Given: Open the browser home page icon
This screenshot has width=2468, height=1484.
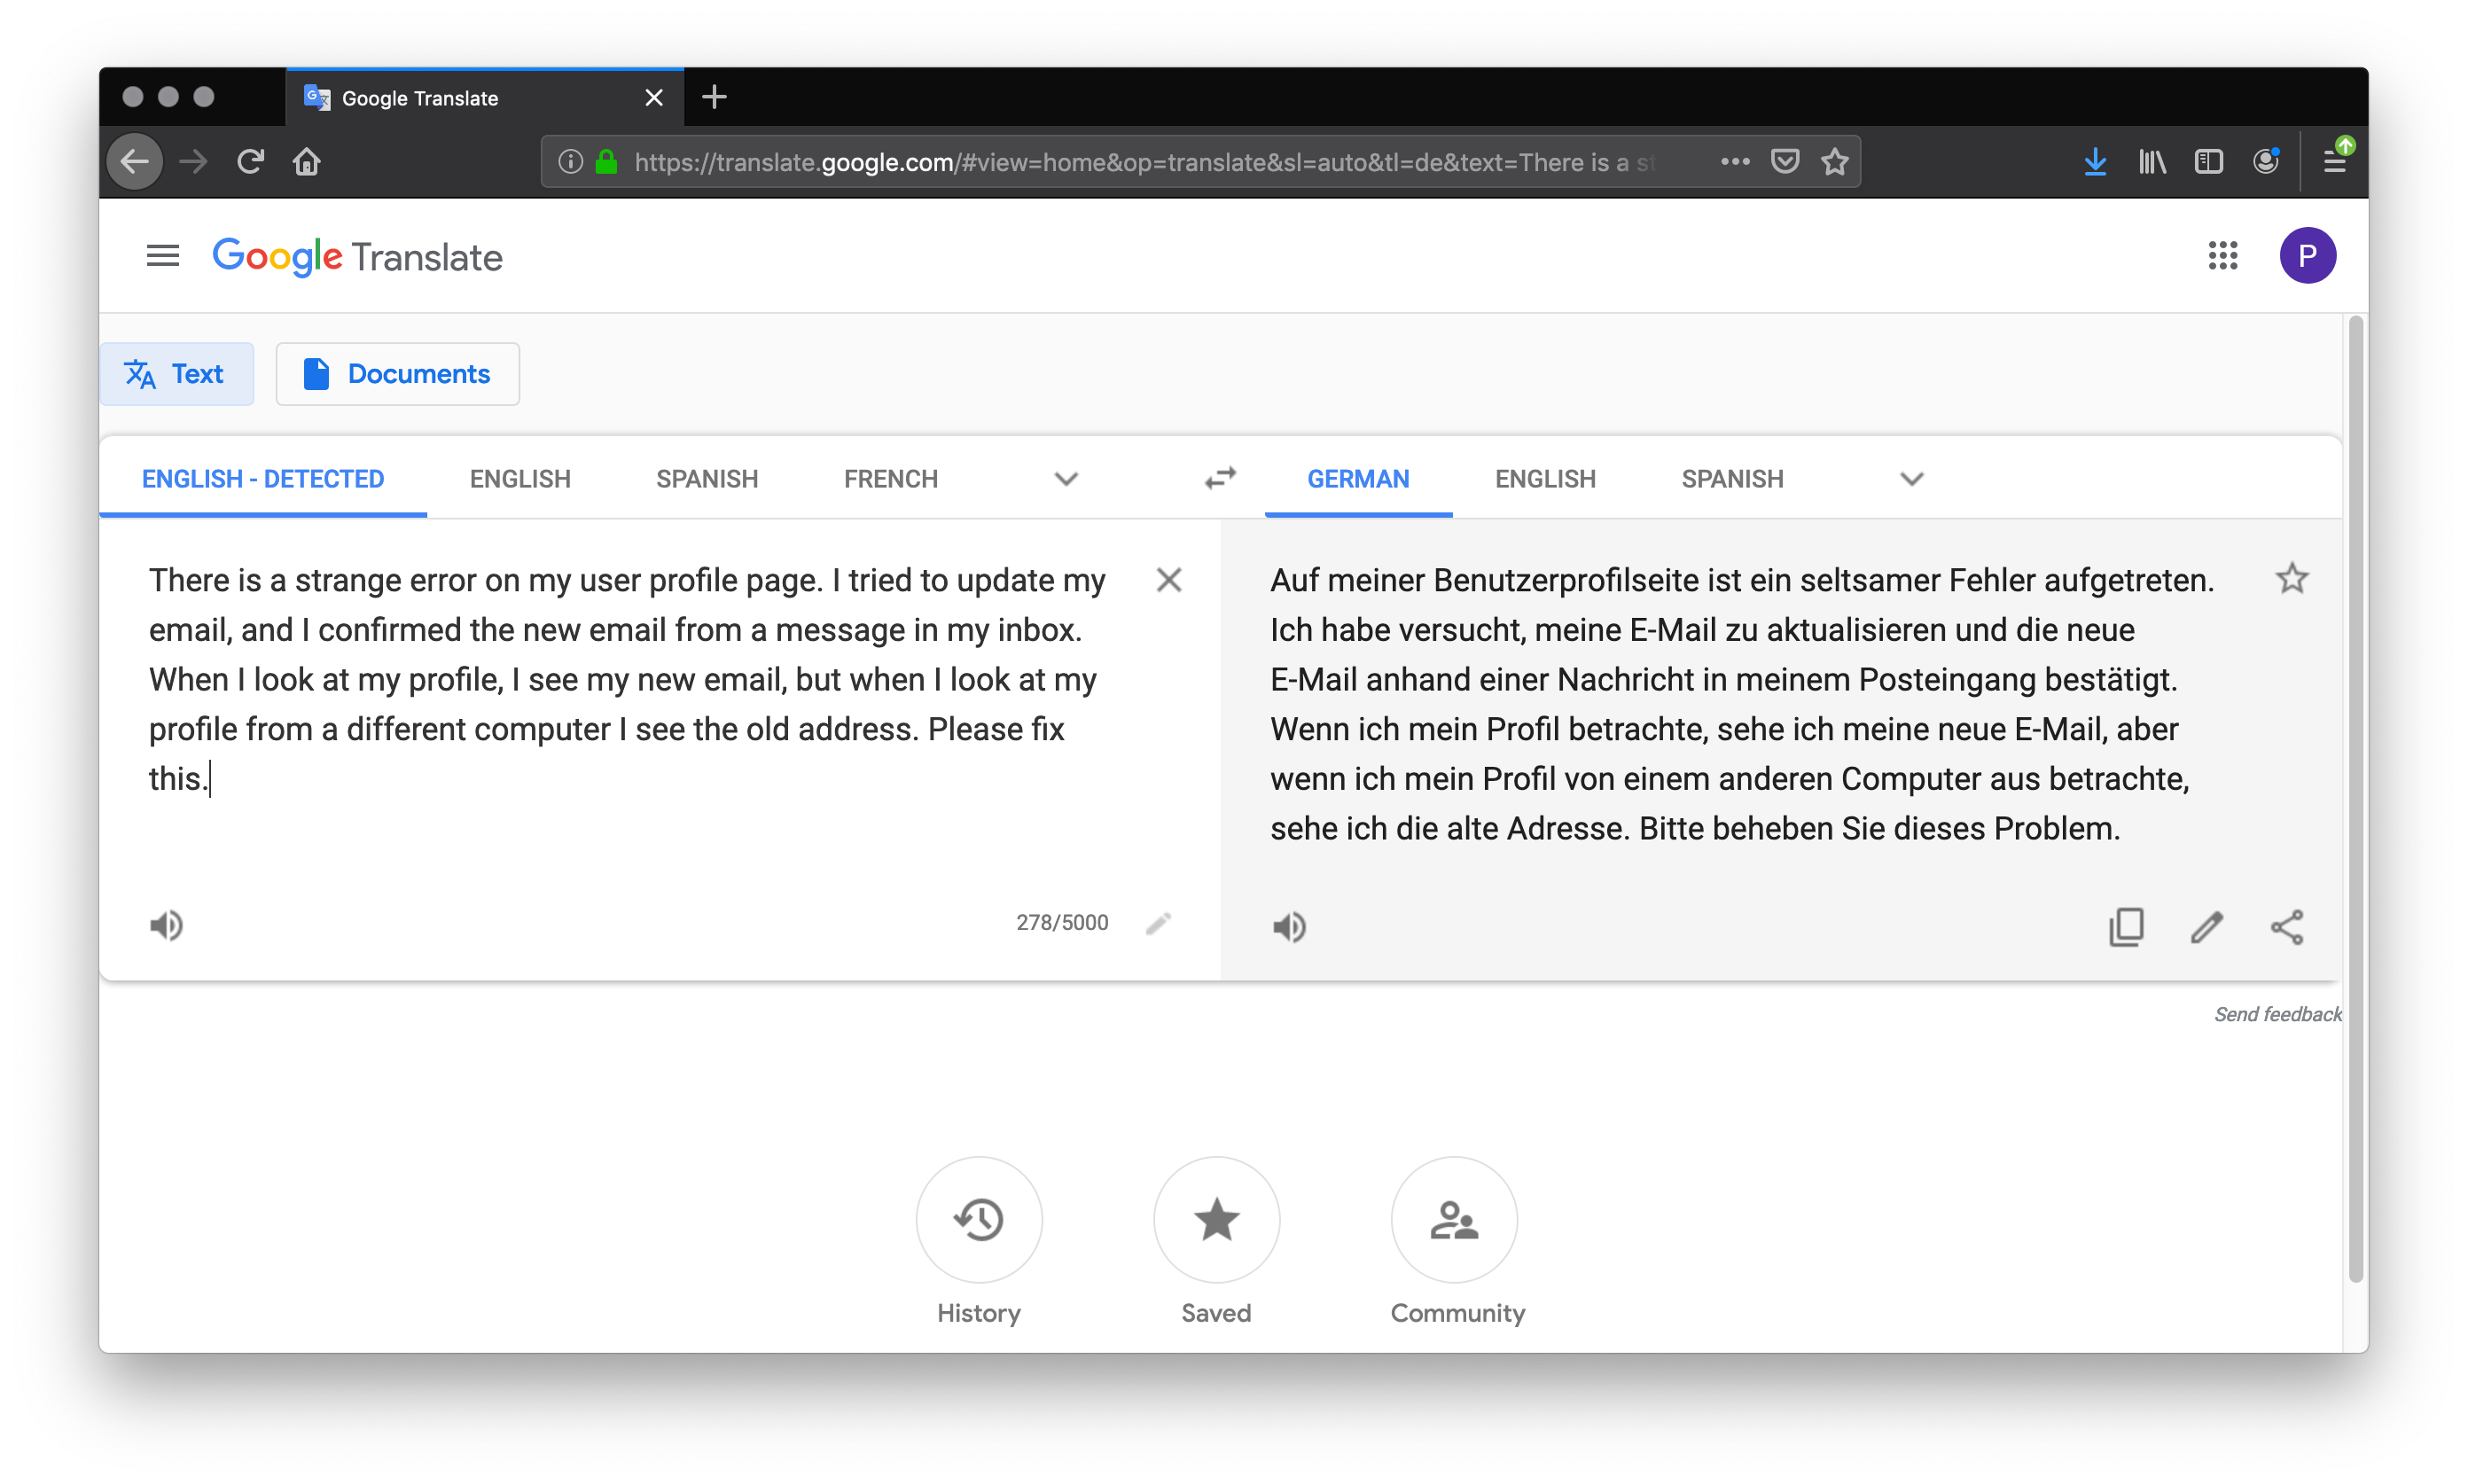Looking at the screenshot, I should (x=307, y=161).
